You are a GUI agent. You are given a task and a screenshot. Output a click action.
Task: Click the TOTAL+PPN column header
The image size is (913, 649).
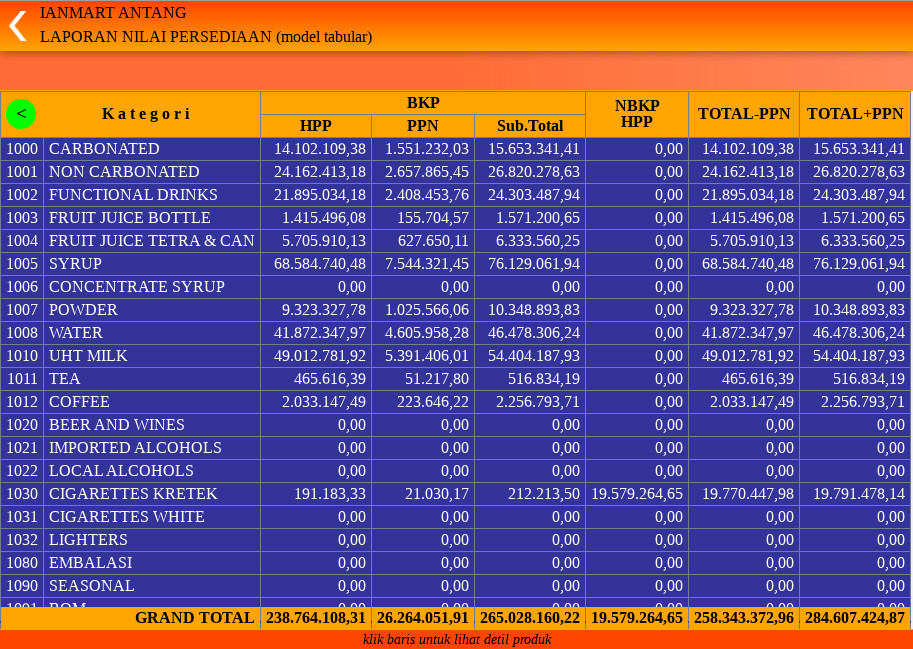pyautogui.click(x=855, y=114)
